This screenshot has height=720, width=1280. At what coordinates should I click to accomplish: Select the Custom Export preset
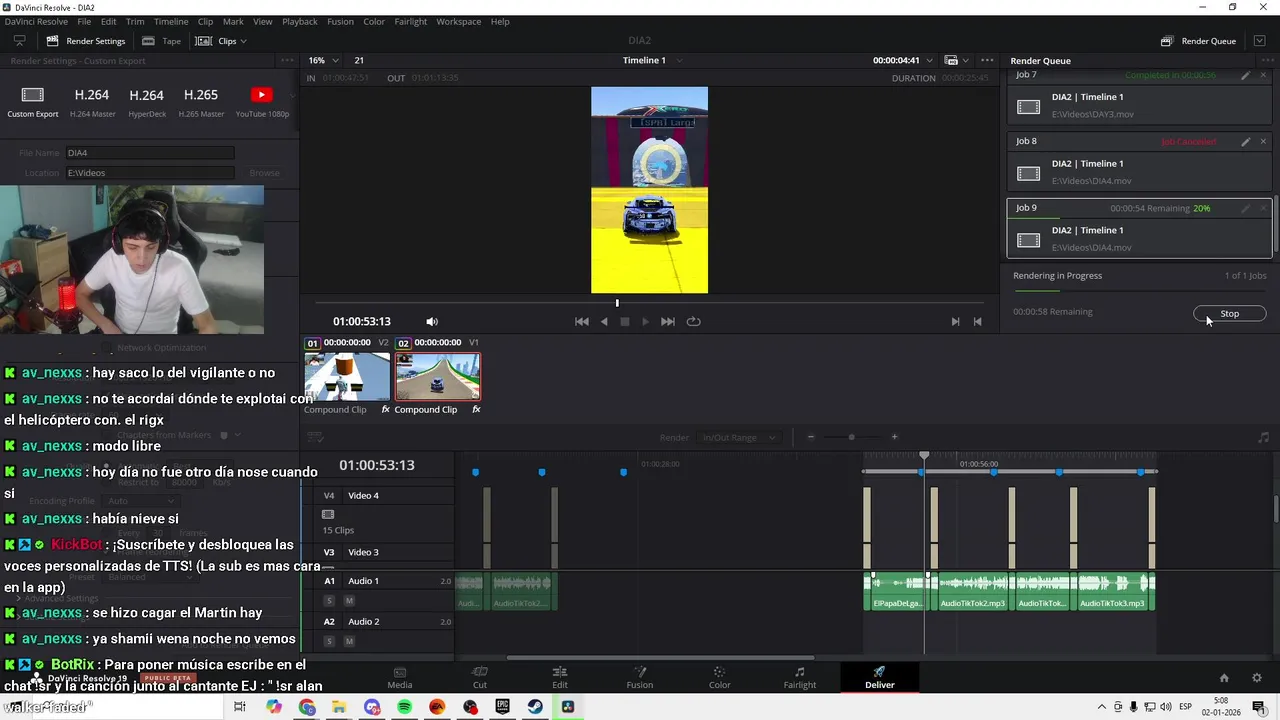33,102
